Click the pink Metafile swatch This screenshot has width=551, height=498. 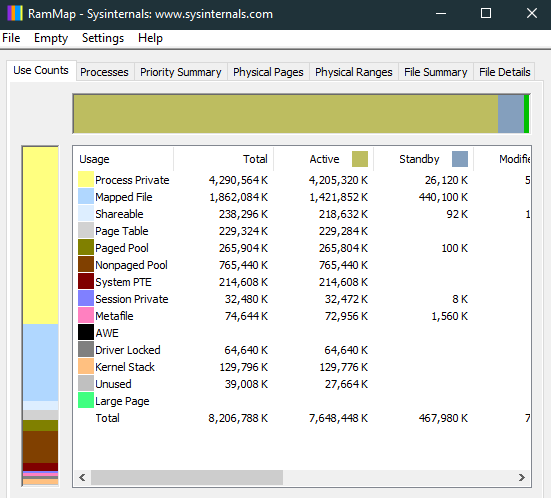tap(86, 315)
